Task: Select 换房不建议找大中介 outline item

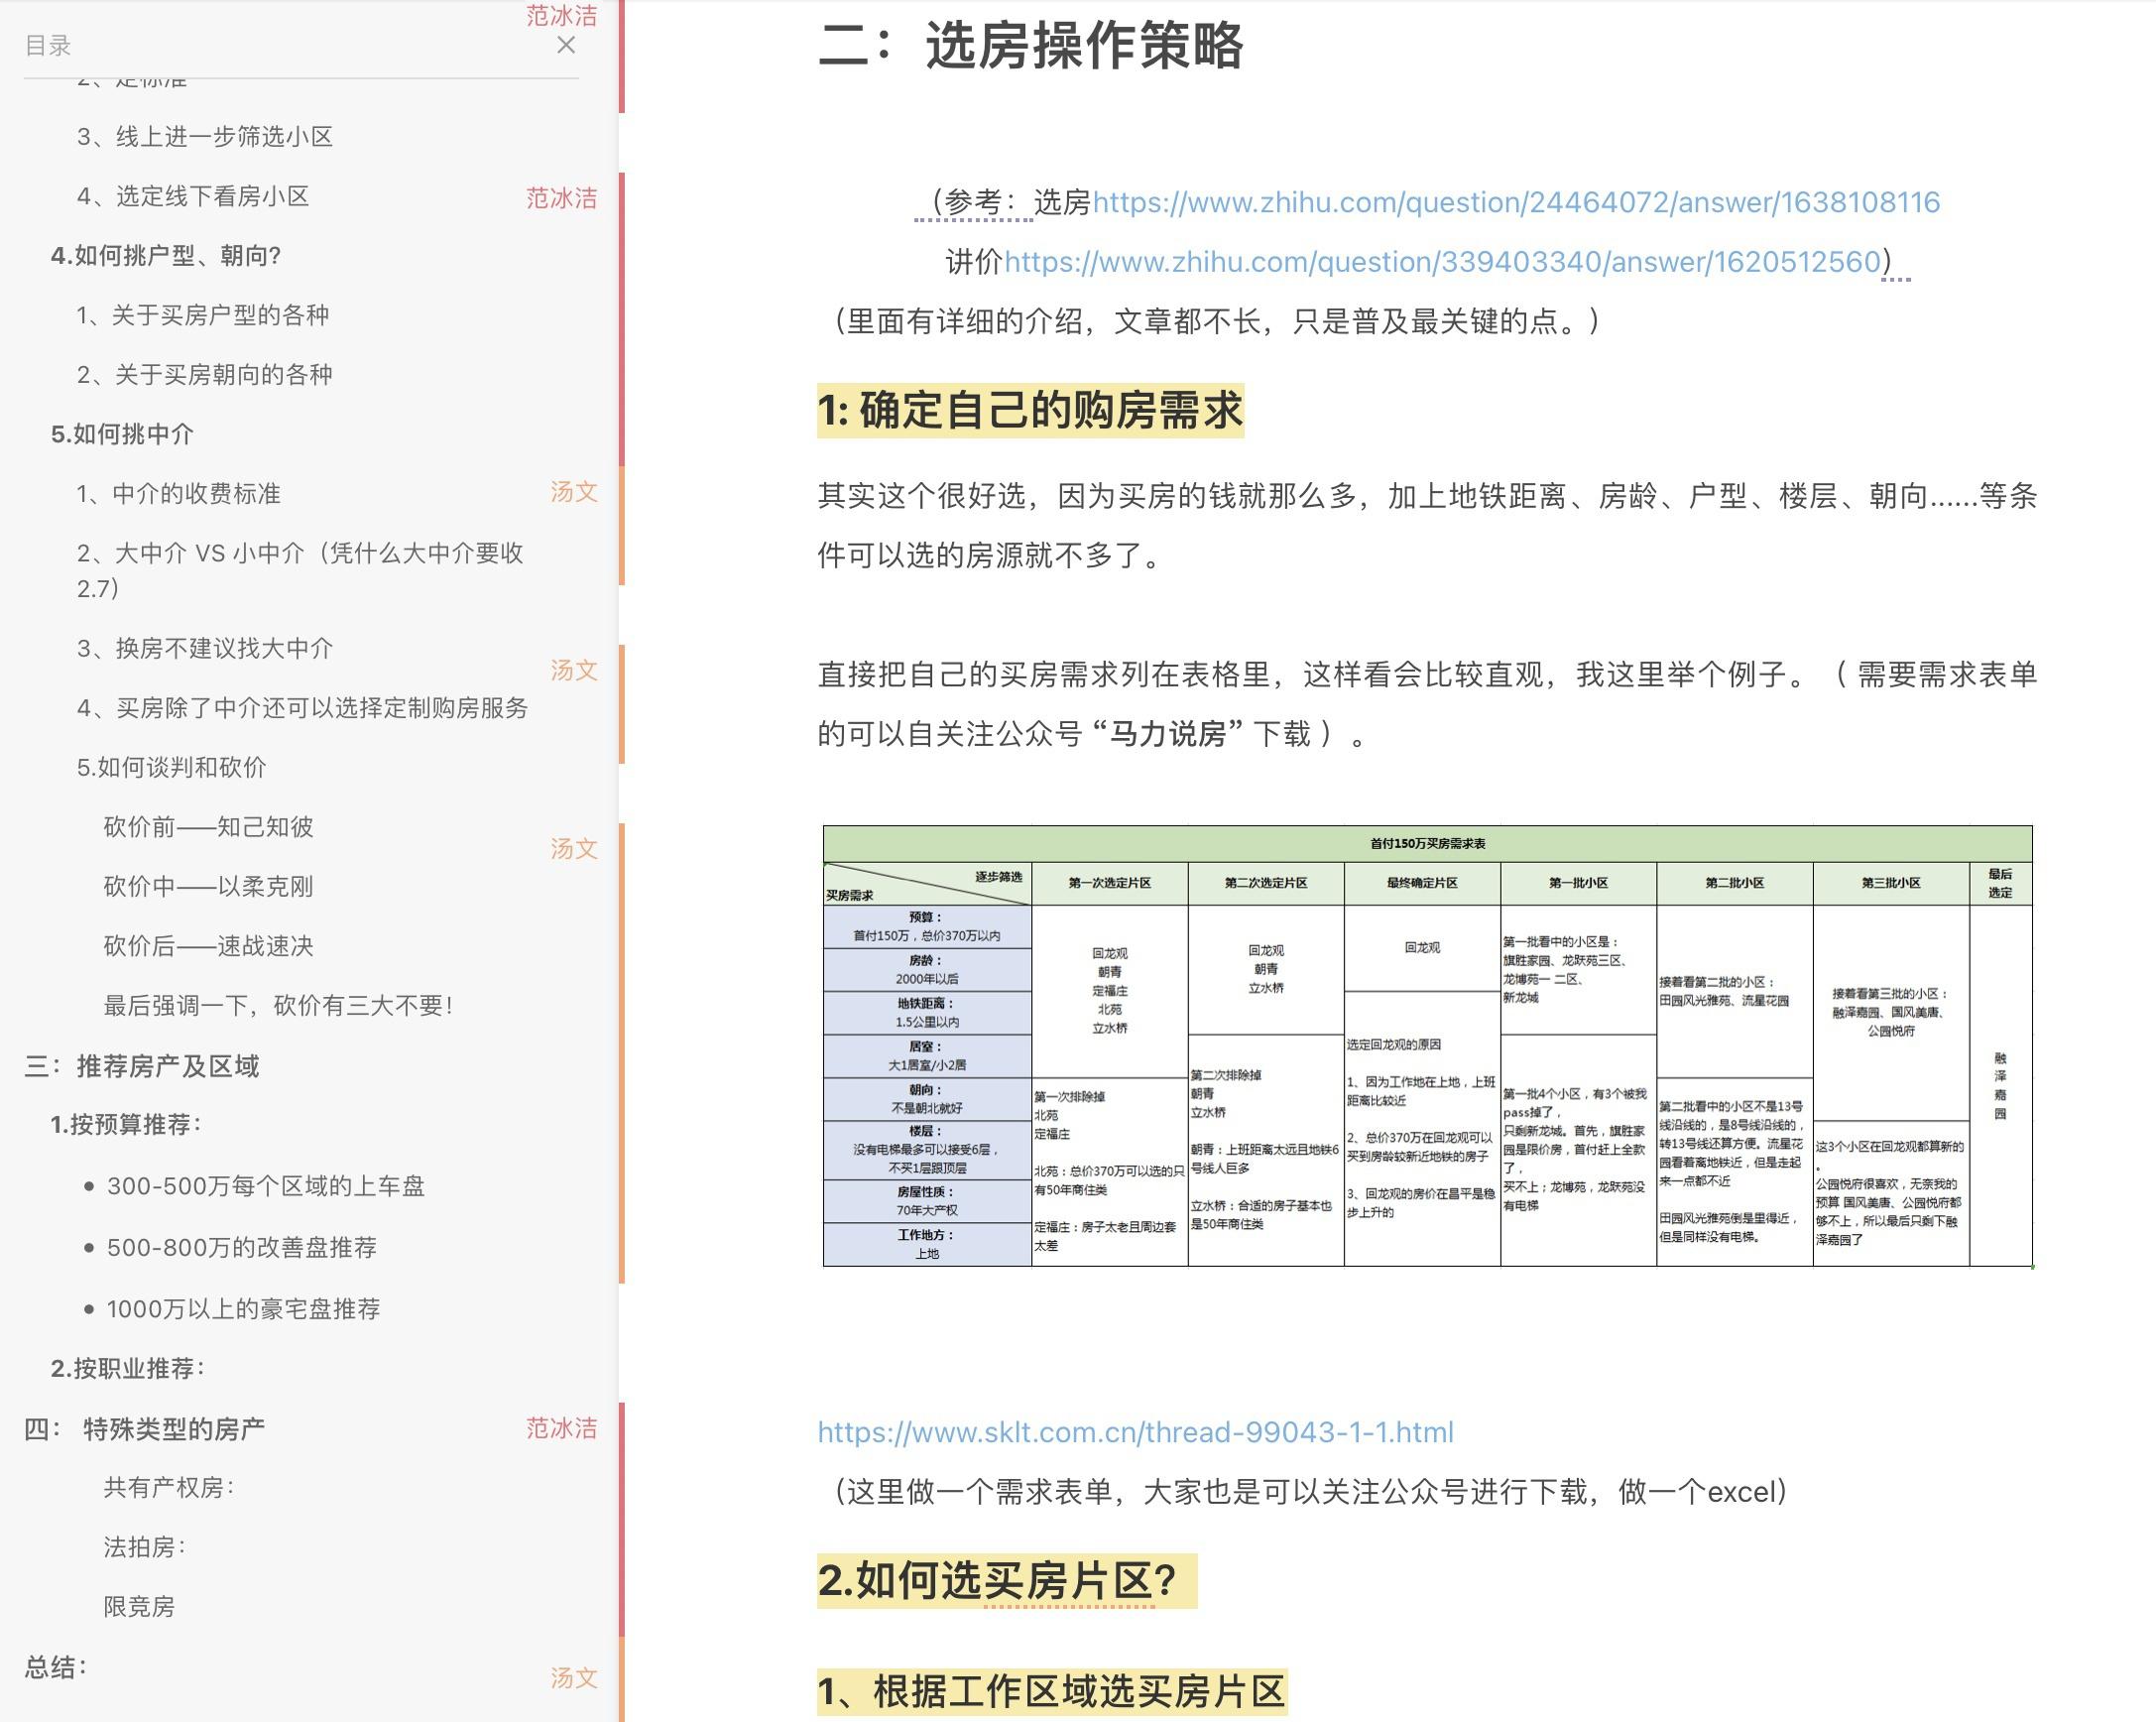Action: pyautogui.click(x=205, y=649)
